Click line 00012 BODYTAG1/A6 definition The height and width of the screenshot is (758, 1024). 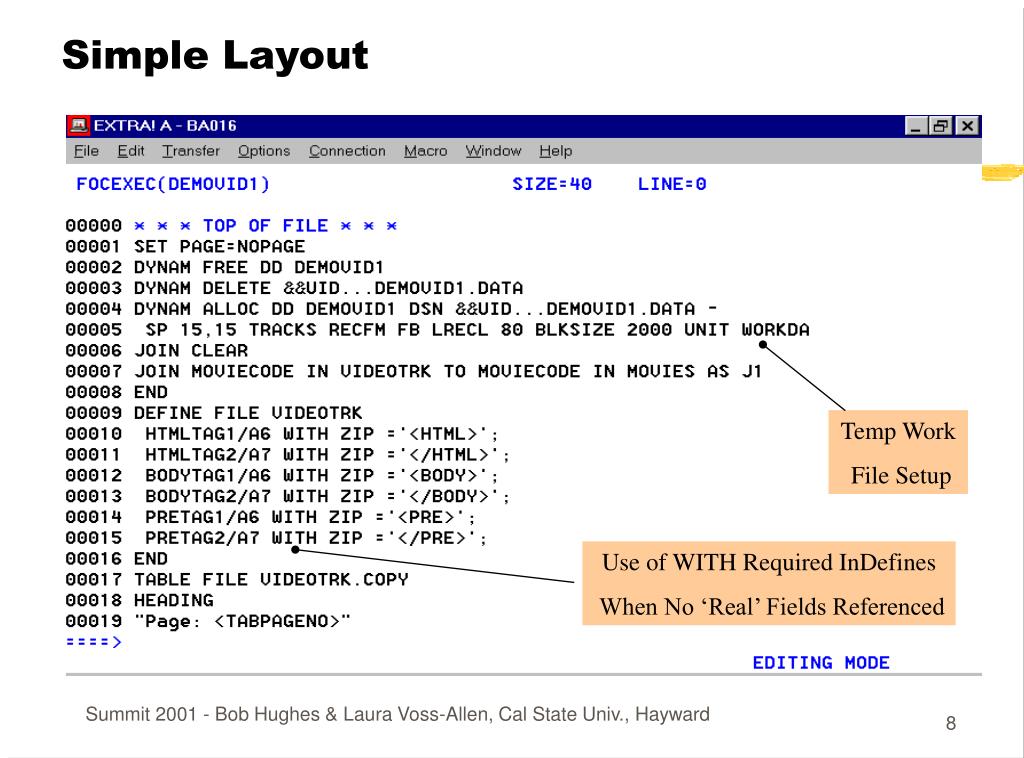click(282, 476)
